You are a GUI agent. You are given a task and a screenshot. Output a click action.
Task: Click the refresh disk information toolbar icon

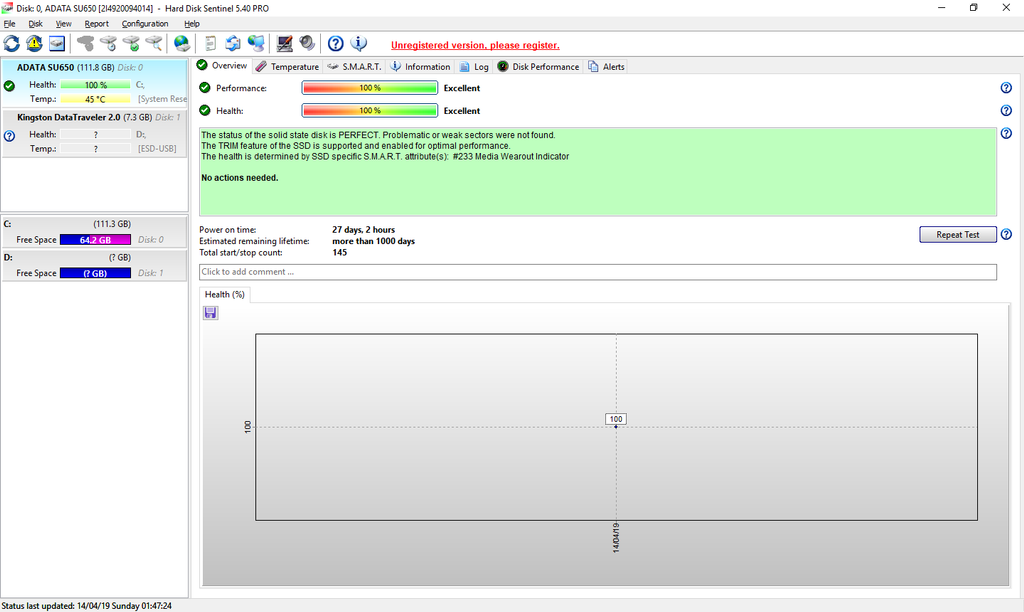[12, 43]
